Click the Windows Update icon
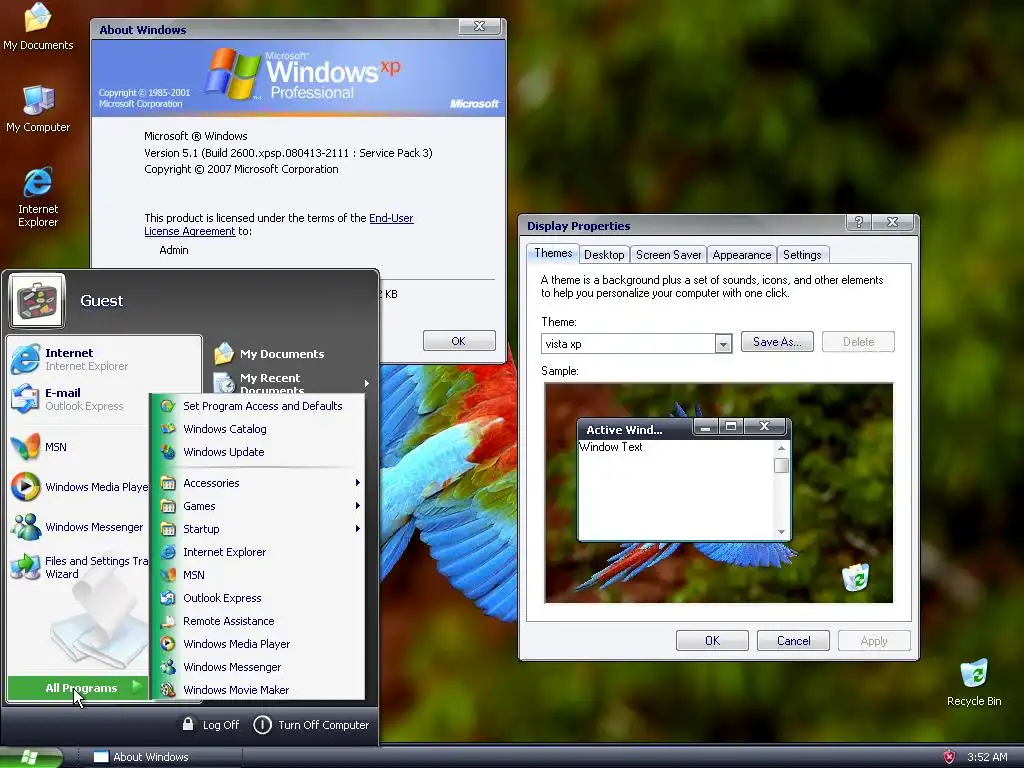 [x=168, y=451]
